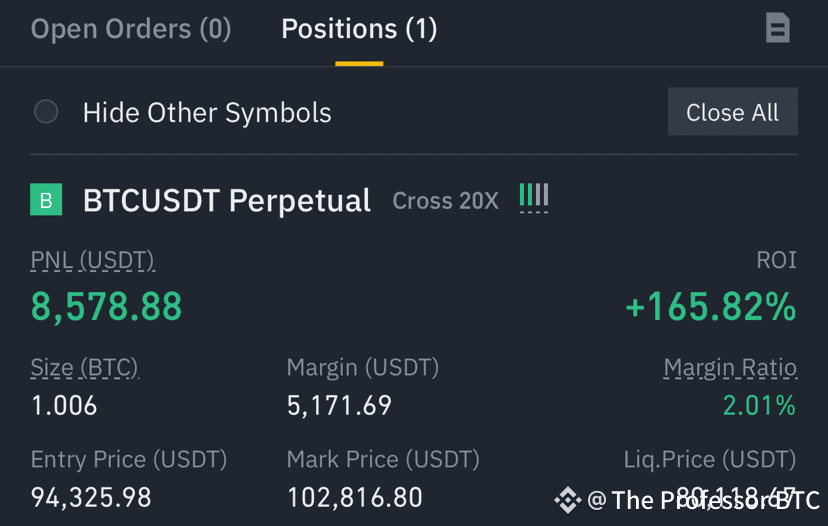Tap Cross 20X margin mode label

click(x=445, y=201)
